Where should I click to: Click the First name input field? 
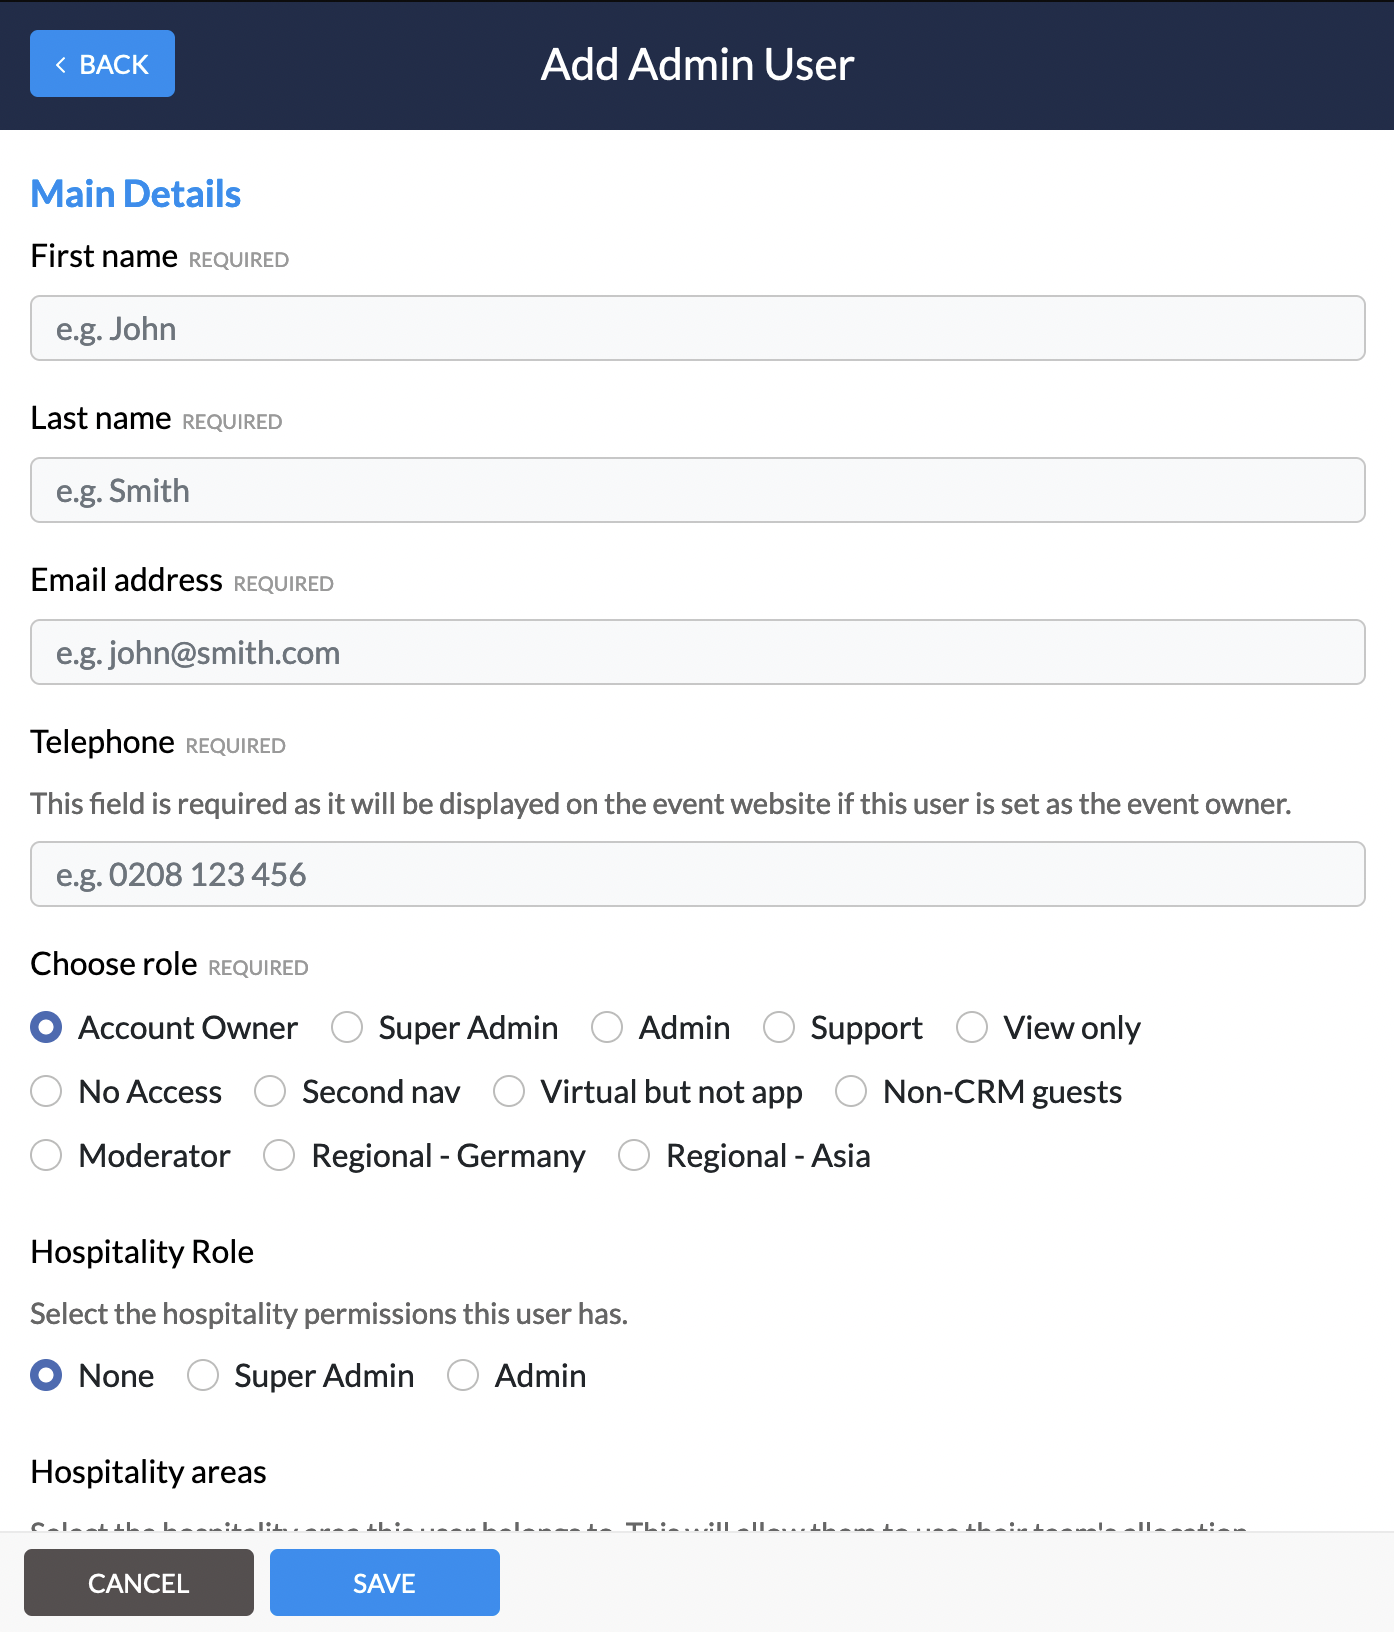(x=698, y=328)
